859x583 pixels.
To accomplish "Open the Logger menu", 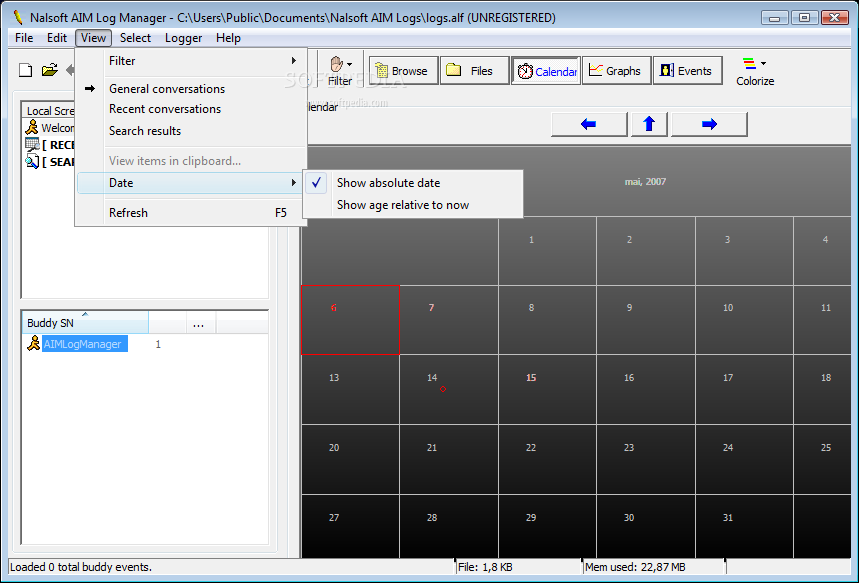I will point(184,38).
